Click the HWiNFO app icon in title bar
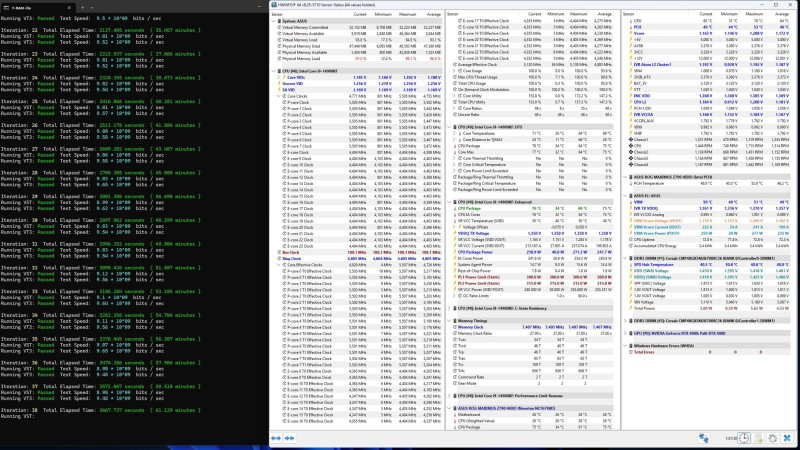The image size is (800, 450). 274,5
